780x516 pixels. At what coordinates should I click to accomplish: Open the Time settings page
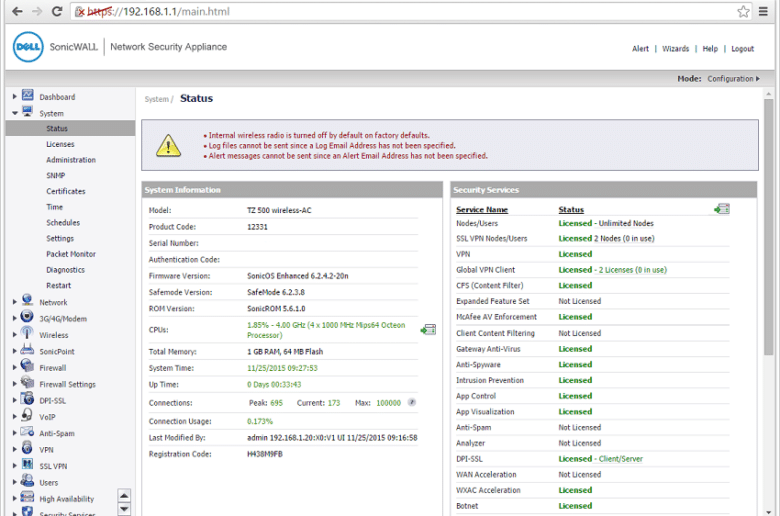pyautogui.click(x=55, y=207)
